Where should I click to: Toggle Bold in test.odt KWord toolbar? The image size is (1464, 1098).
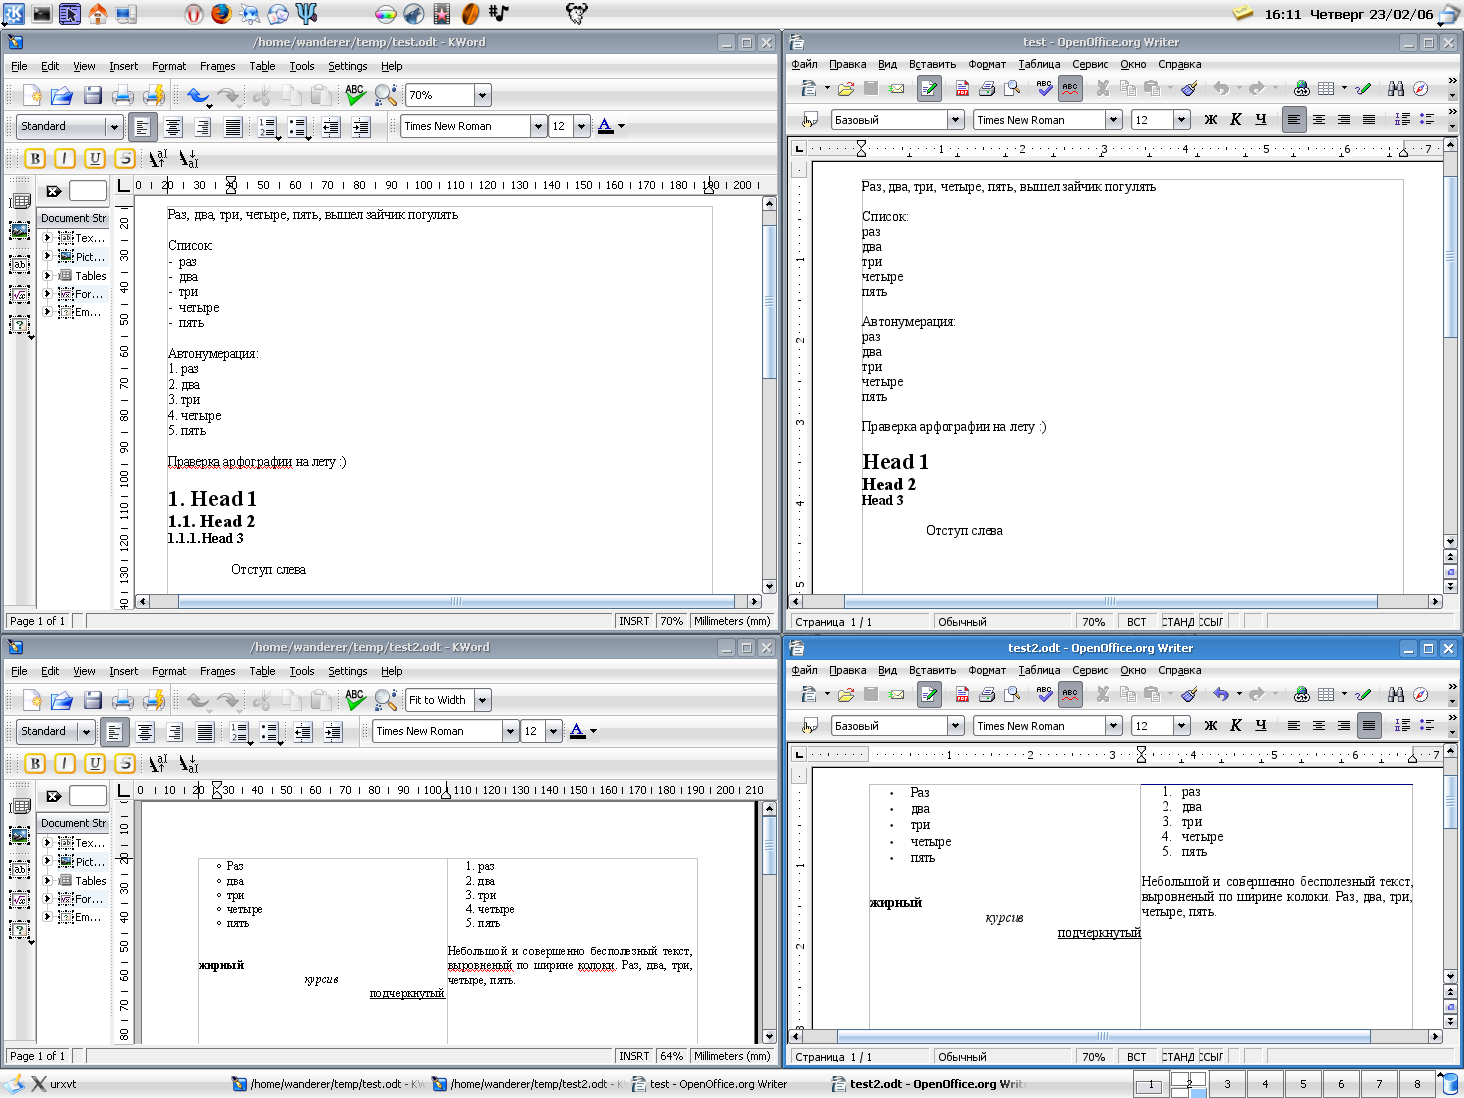pyautogui.click(x=35, y=158)
